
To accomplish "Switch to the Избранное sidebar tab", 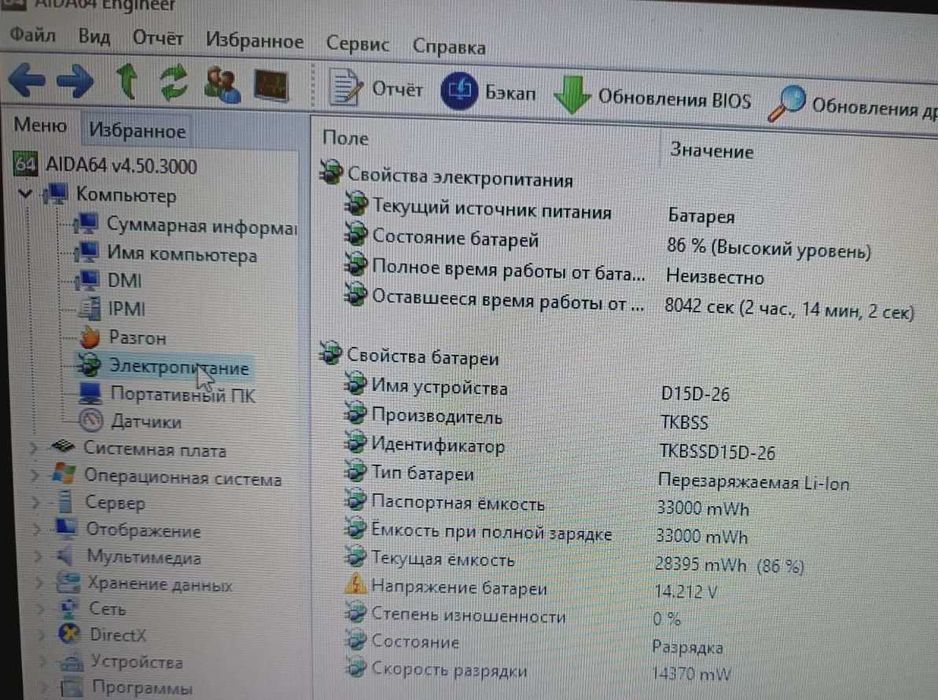I will point(137,130).
